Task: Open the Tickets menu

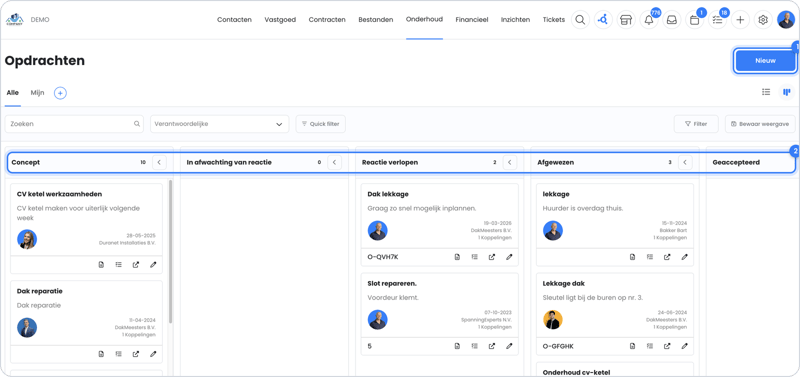Action: 554,20
